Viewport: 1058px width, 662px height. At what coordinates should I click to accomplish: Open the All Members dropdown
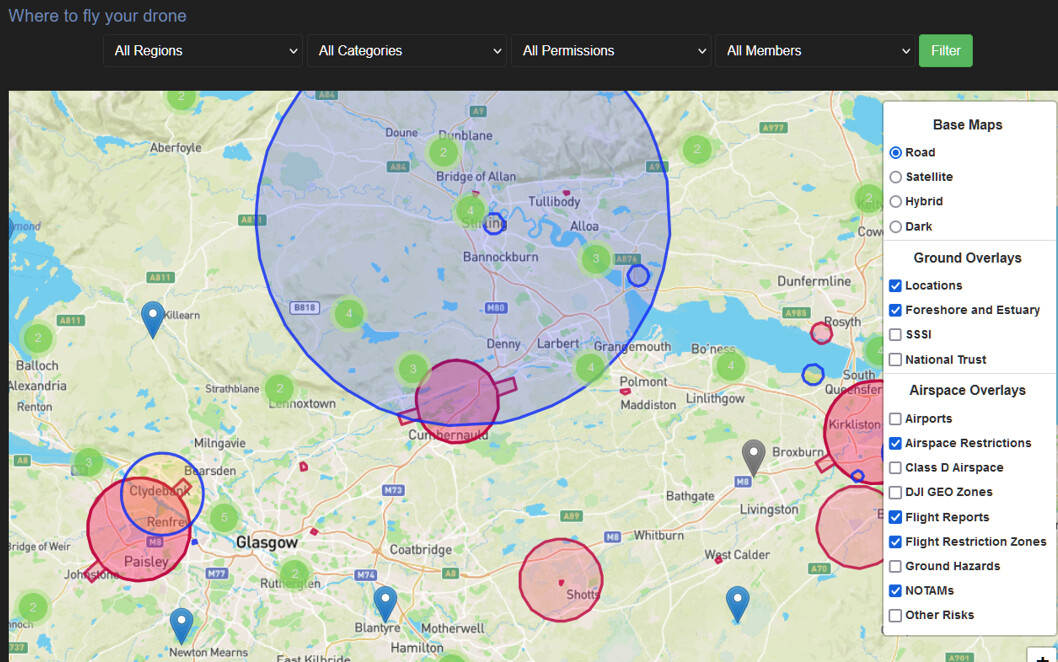click(x=815, y=51)
